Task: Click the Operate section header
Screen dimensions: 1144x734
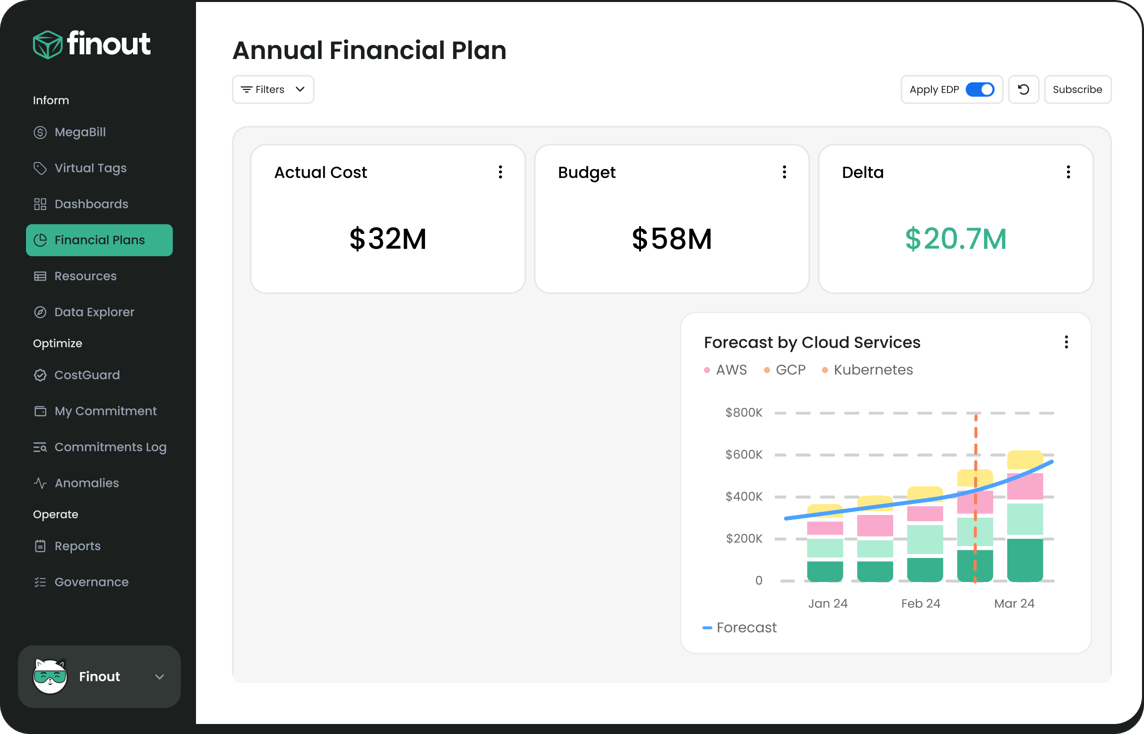Action: tap(55, 514)
